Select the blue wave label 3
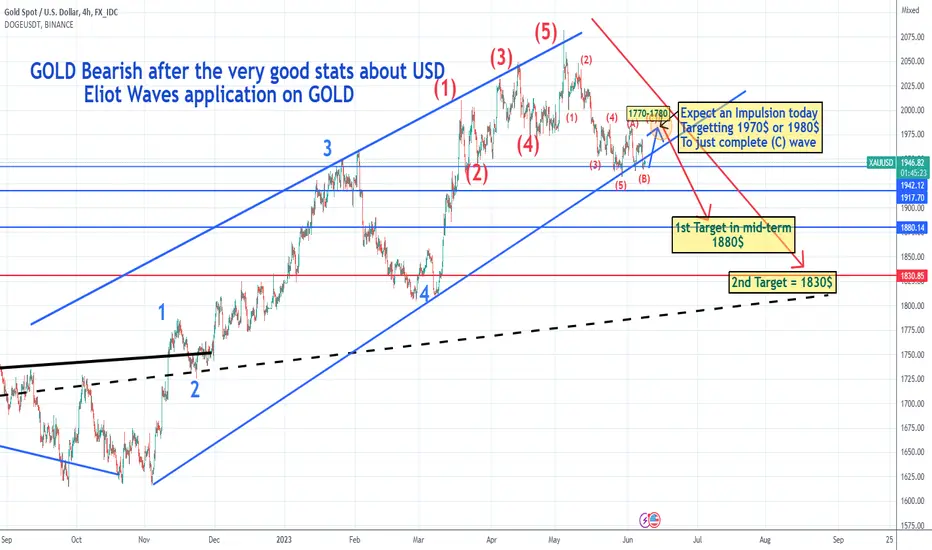Viewport: 932px width, 550px height. click(328, 148)
